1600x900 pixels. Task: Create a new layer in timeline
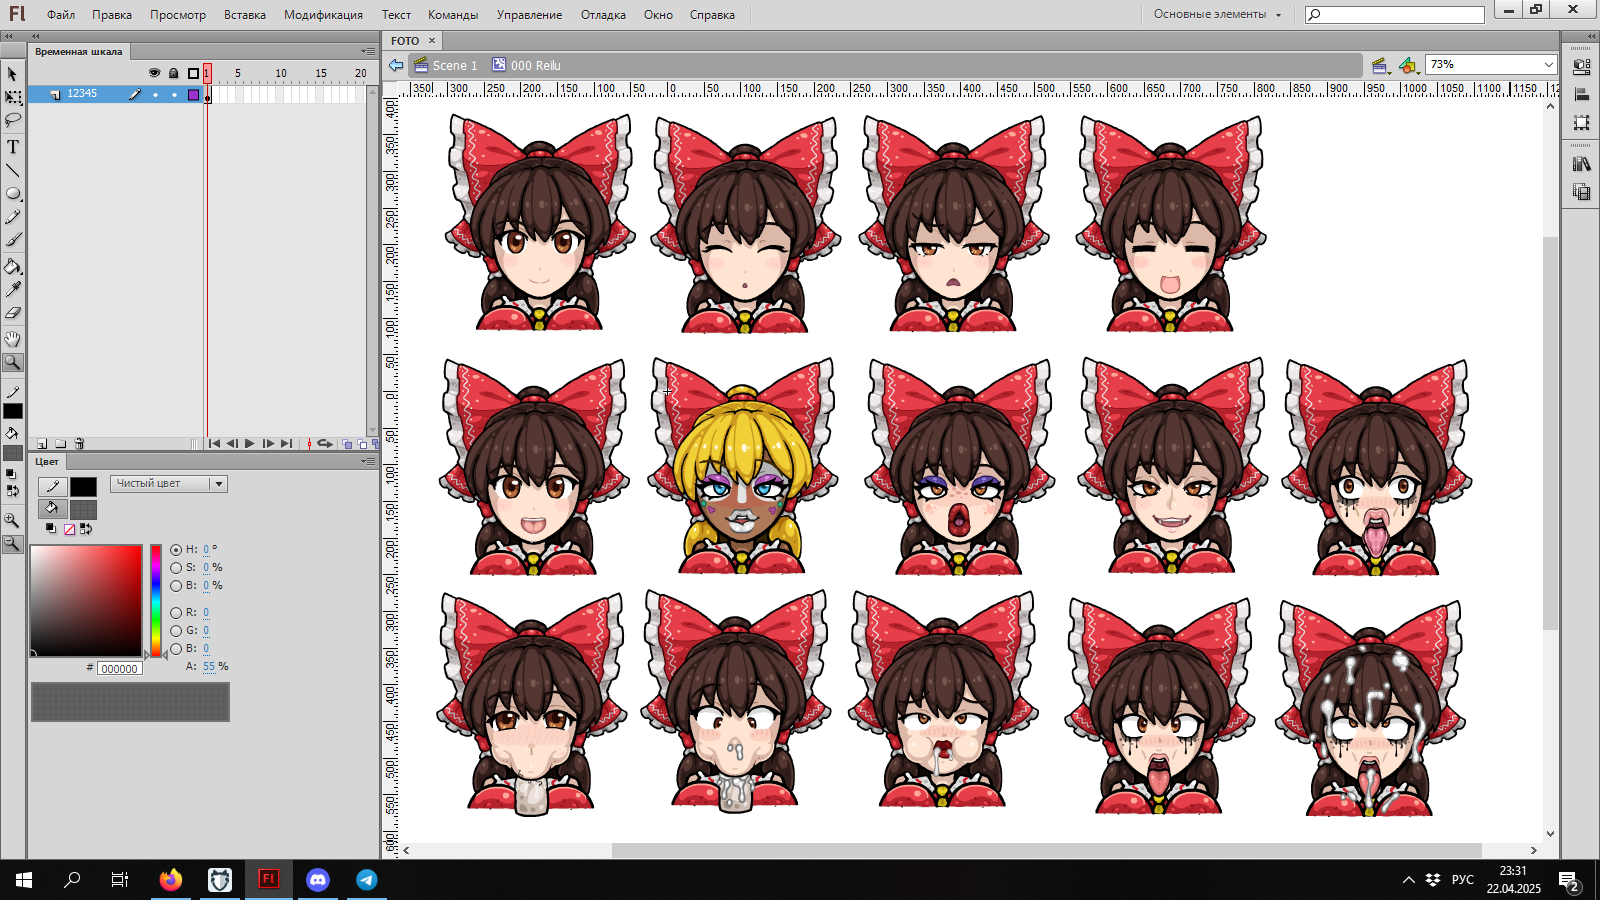[x=42, y=443]
